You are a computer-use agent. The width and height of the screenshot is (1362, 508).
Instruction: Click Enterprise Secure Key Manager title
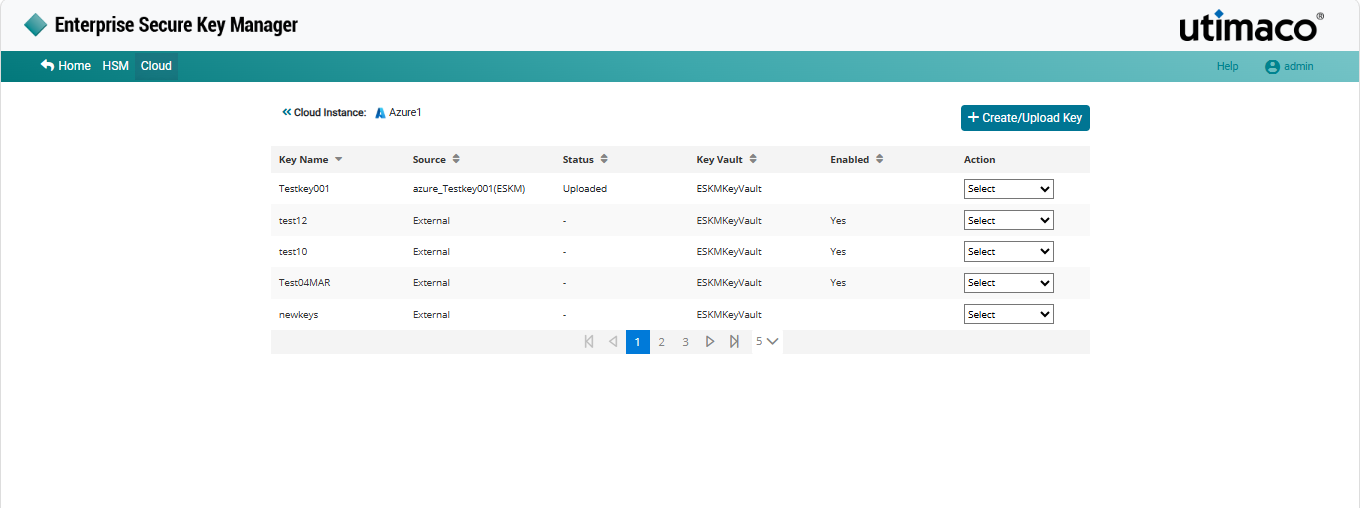[x=176, y=25]
